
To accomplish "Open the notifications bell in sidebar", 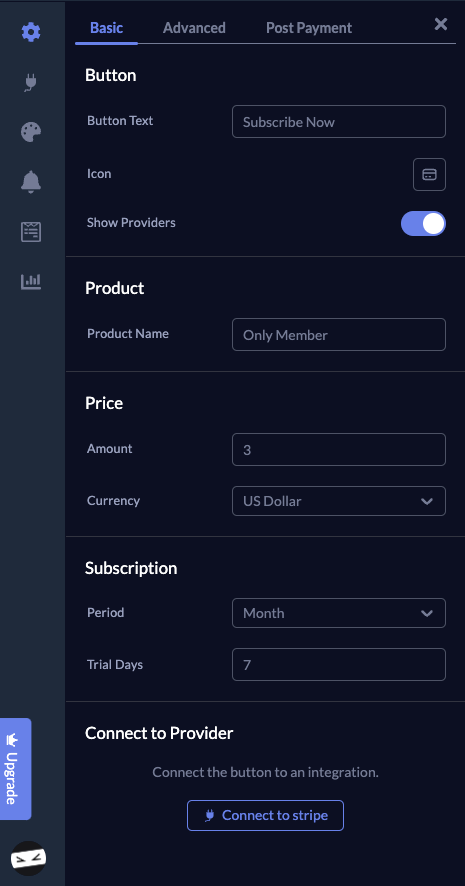I will pos(31,182).
